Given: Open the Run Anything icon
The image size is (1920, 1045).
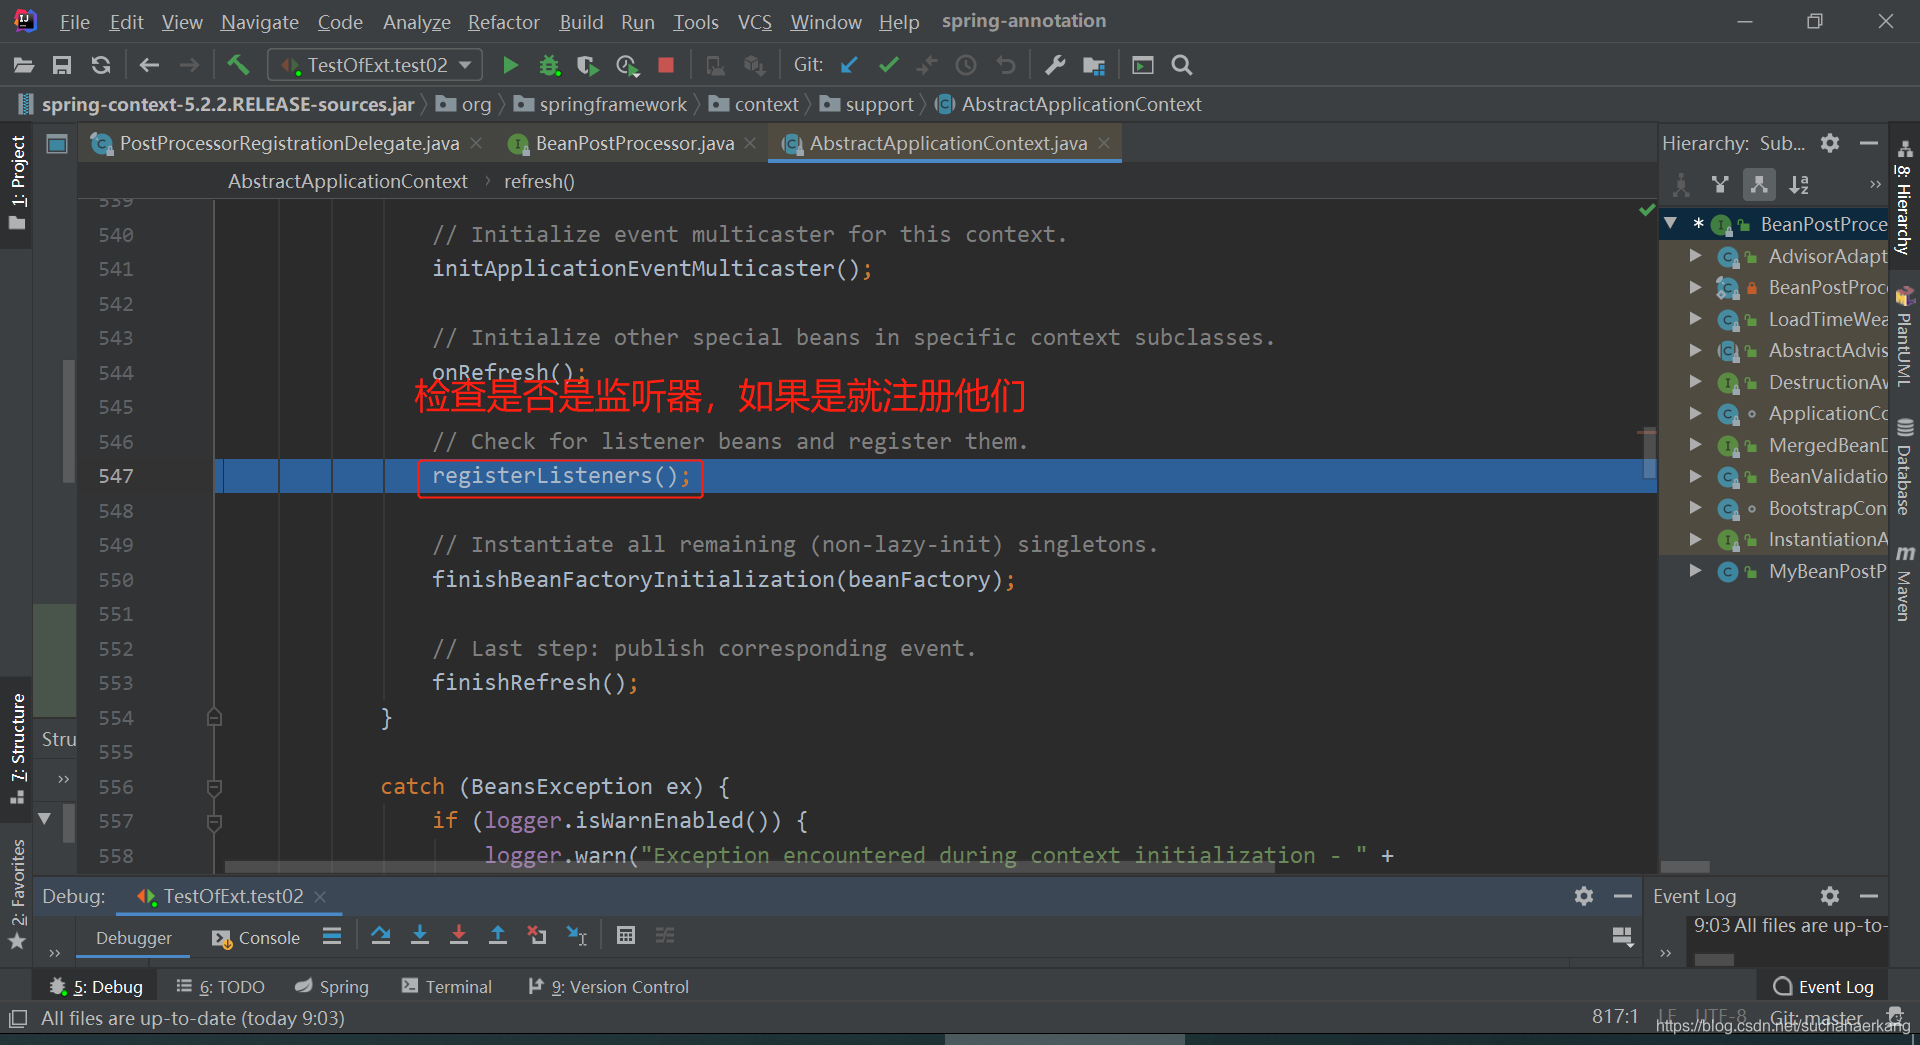Looking at the screenshot, I should pos(1142,65).
